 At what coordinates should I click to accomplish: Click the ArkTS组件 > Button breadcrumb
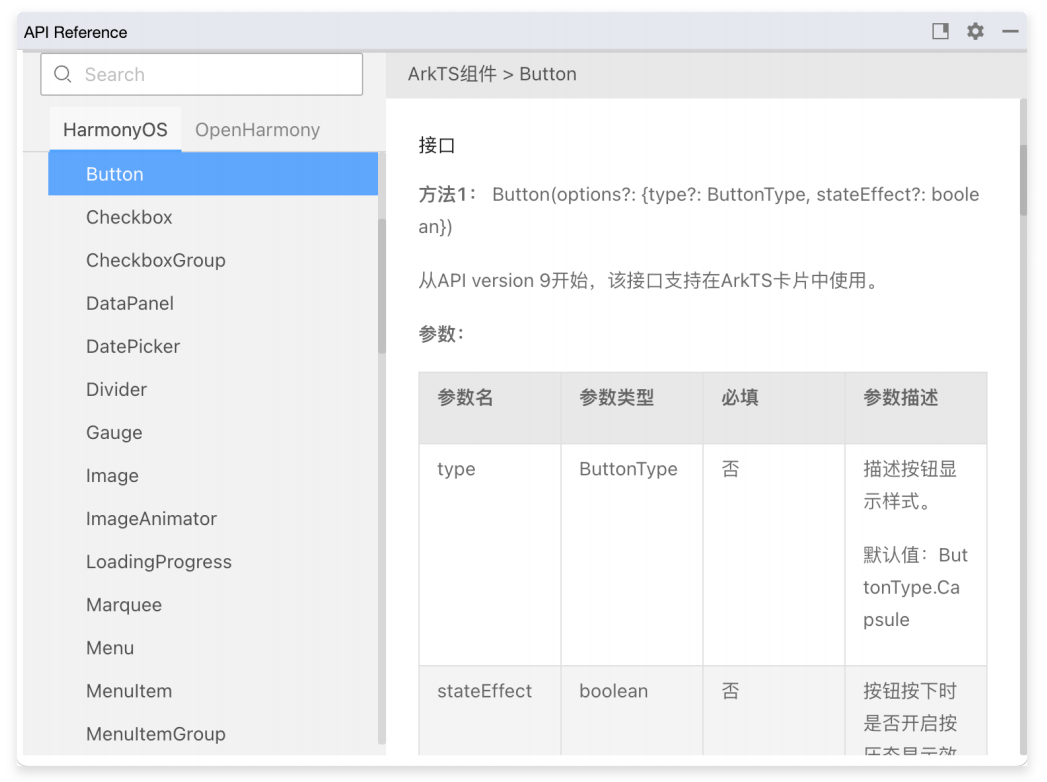point(492,74)
